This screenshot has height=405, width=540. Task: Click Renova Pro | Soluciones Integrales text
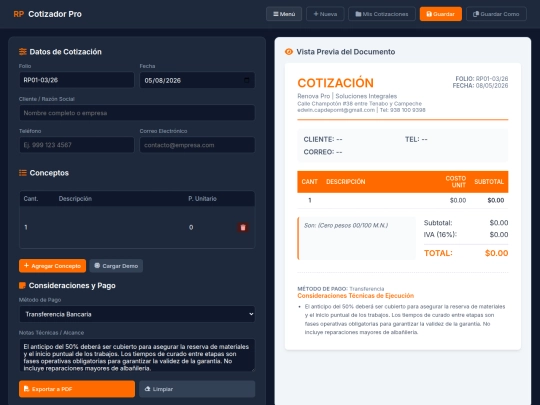[347, 96]
